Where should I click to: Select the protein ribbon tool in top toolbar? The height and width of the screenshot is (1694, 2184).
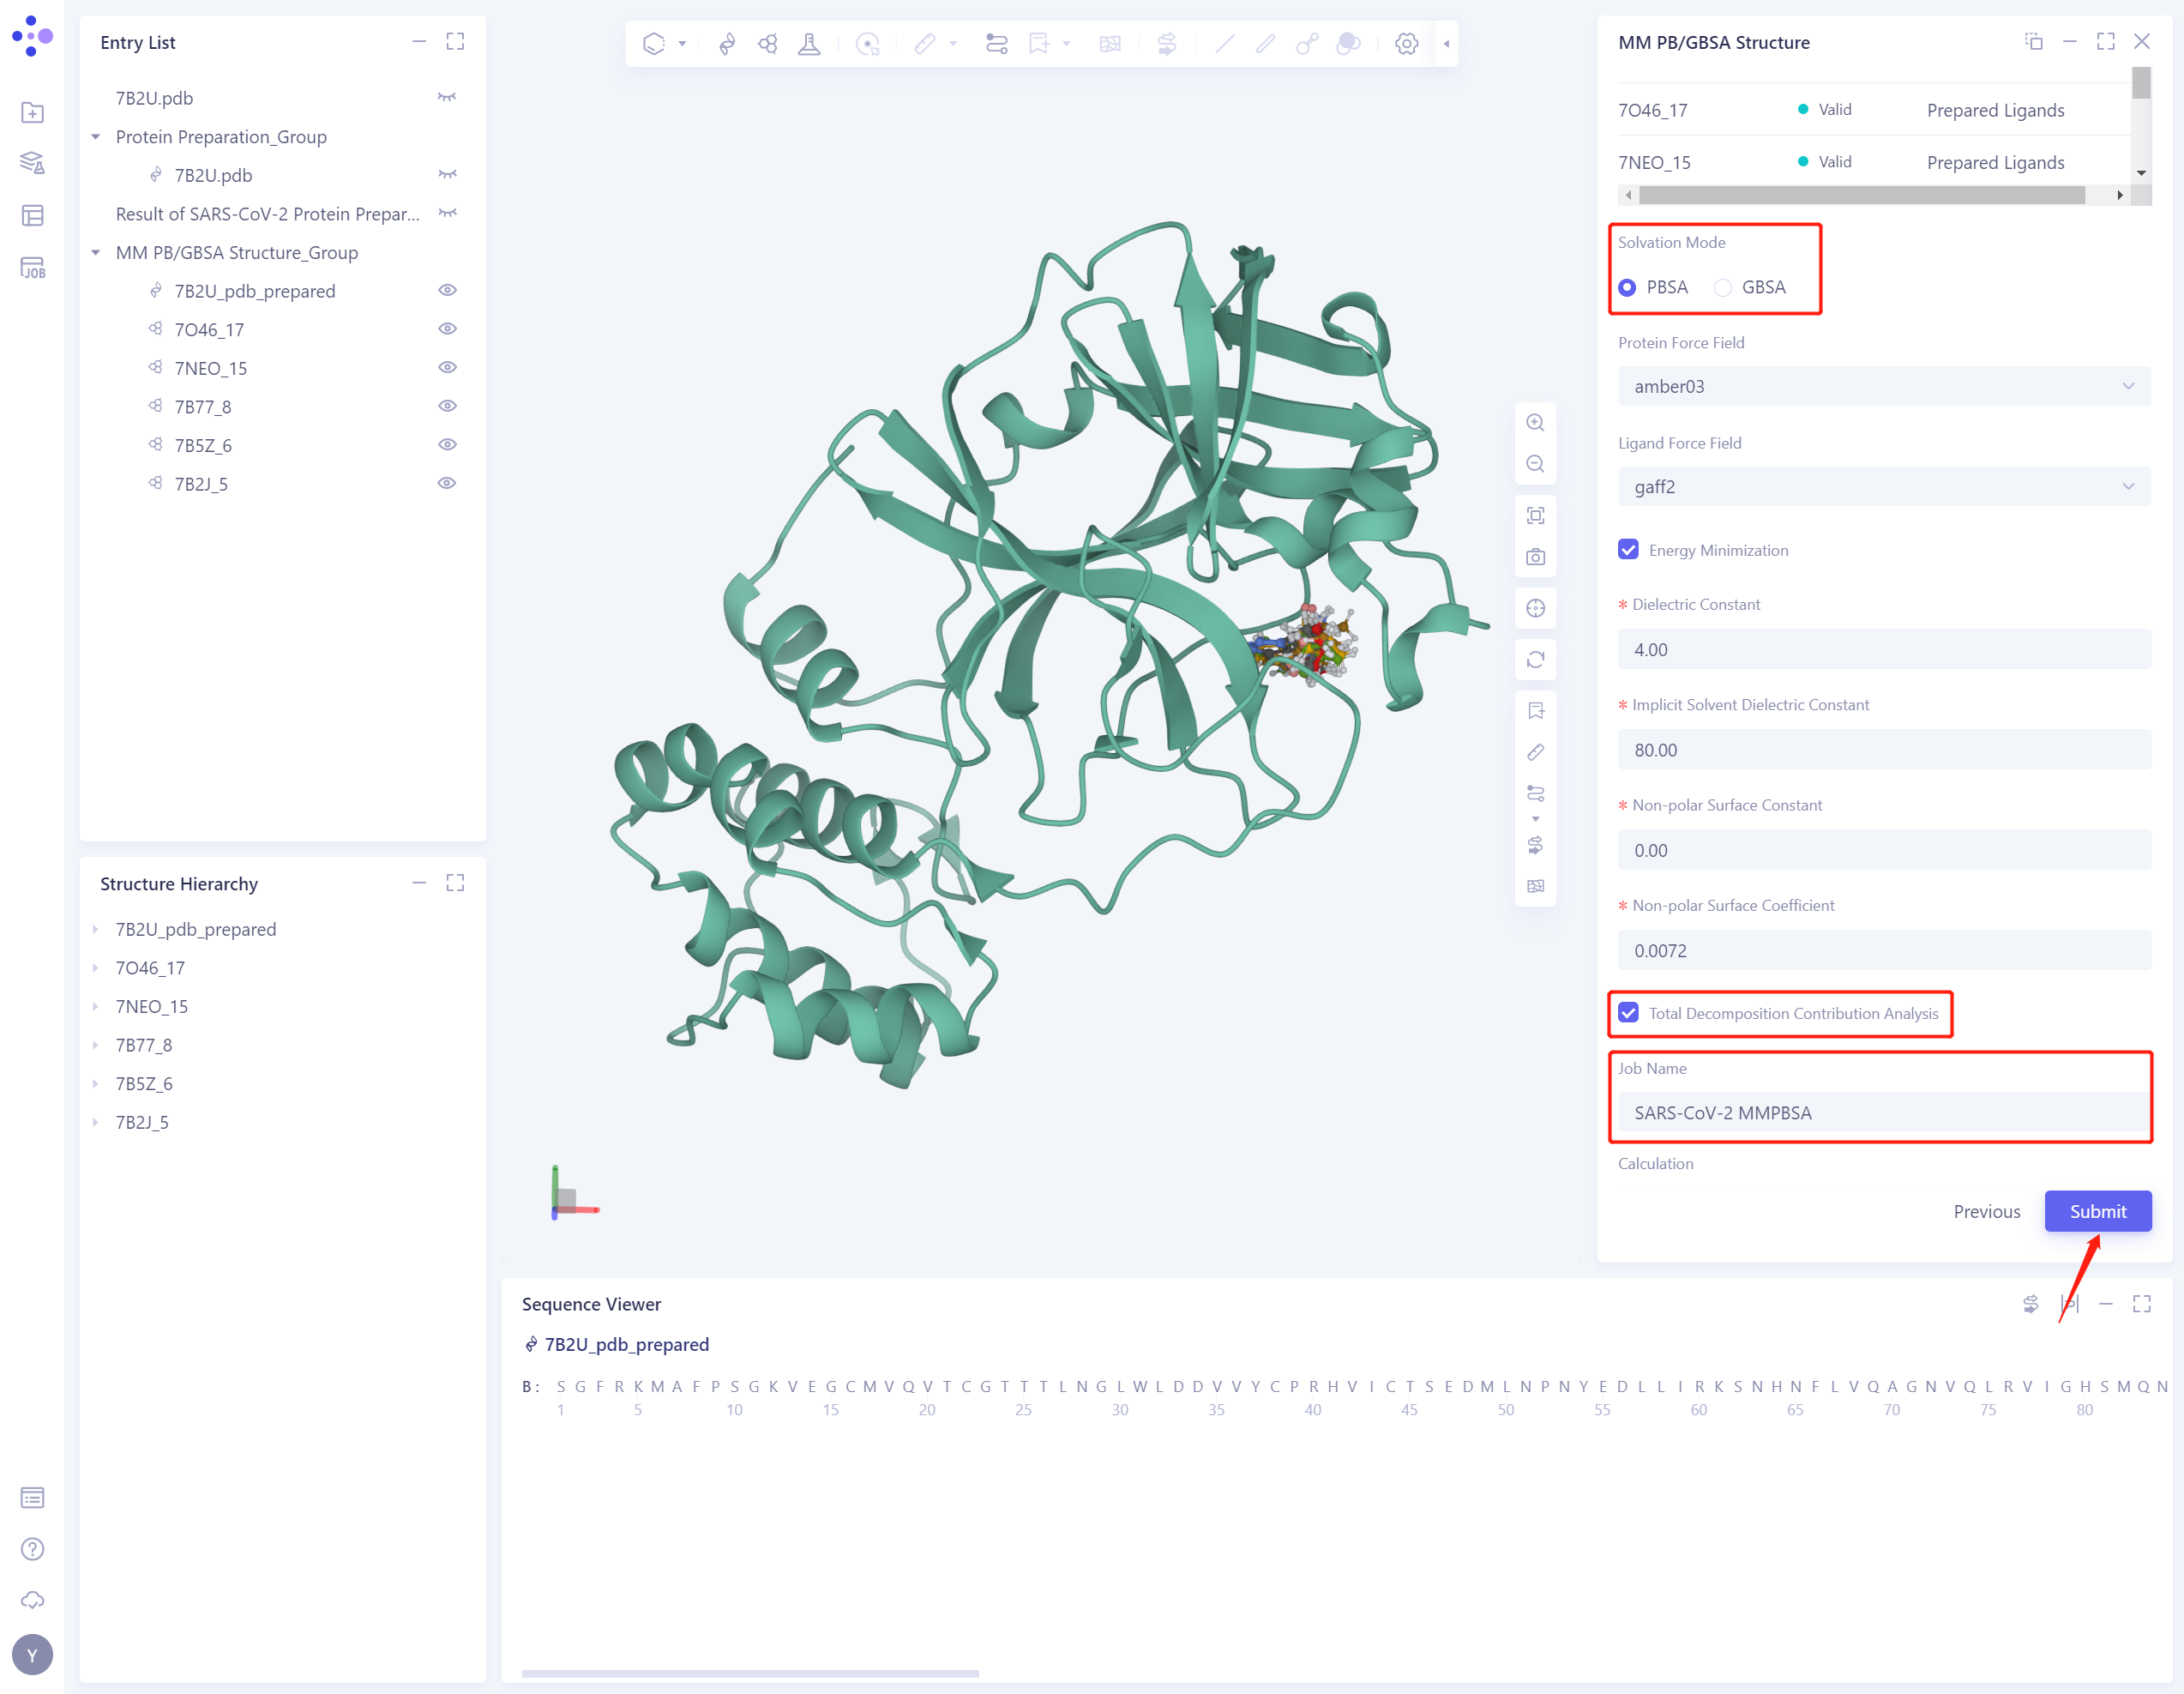727,43
